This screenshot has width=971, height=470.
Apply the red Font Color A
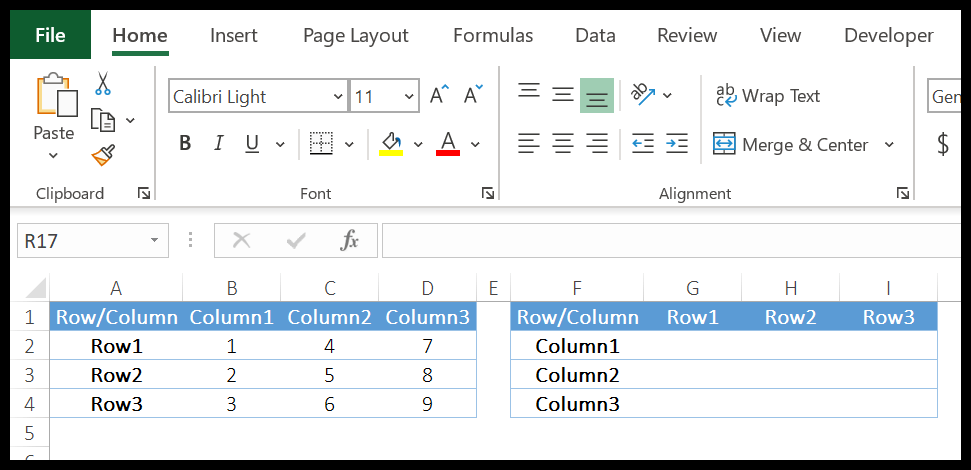(448, 144)
